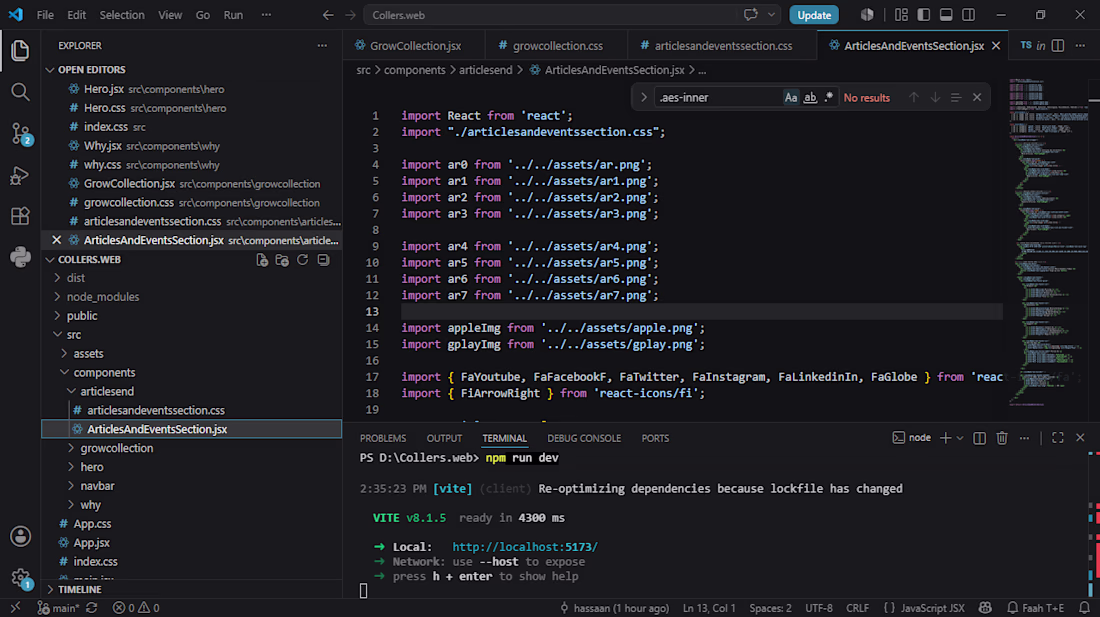This screenshot has width=1100, height=617.
Task: Open the chat icon in title bar
Action: (x=751, y=15)
